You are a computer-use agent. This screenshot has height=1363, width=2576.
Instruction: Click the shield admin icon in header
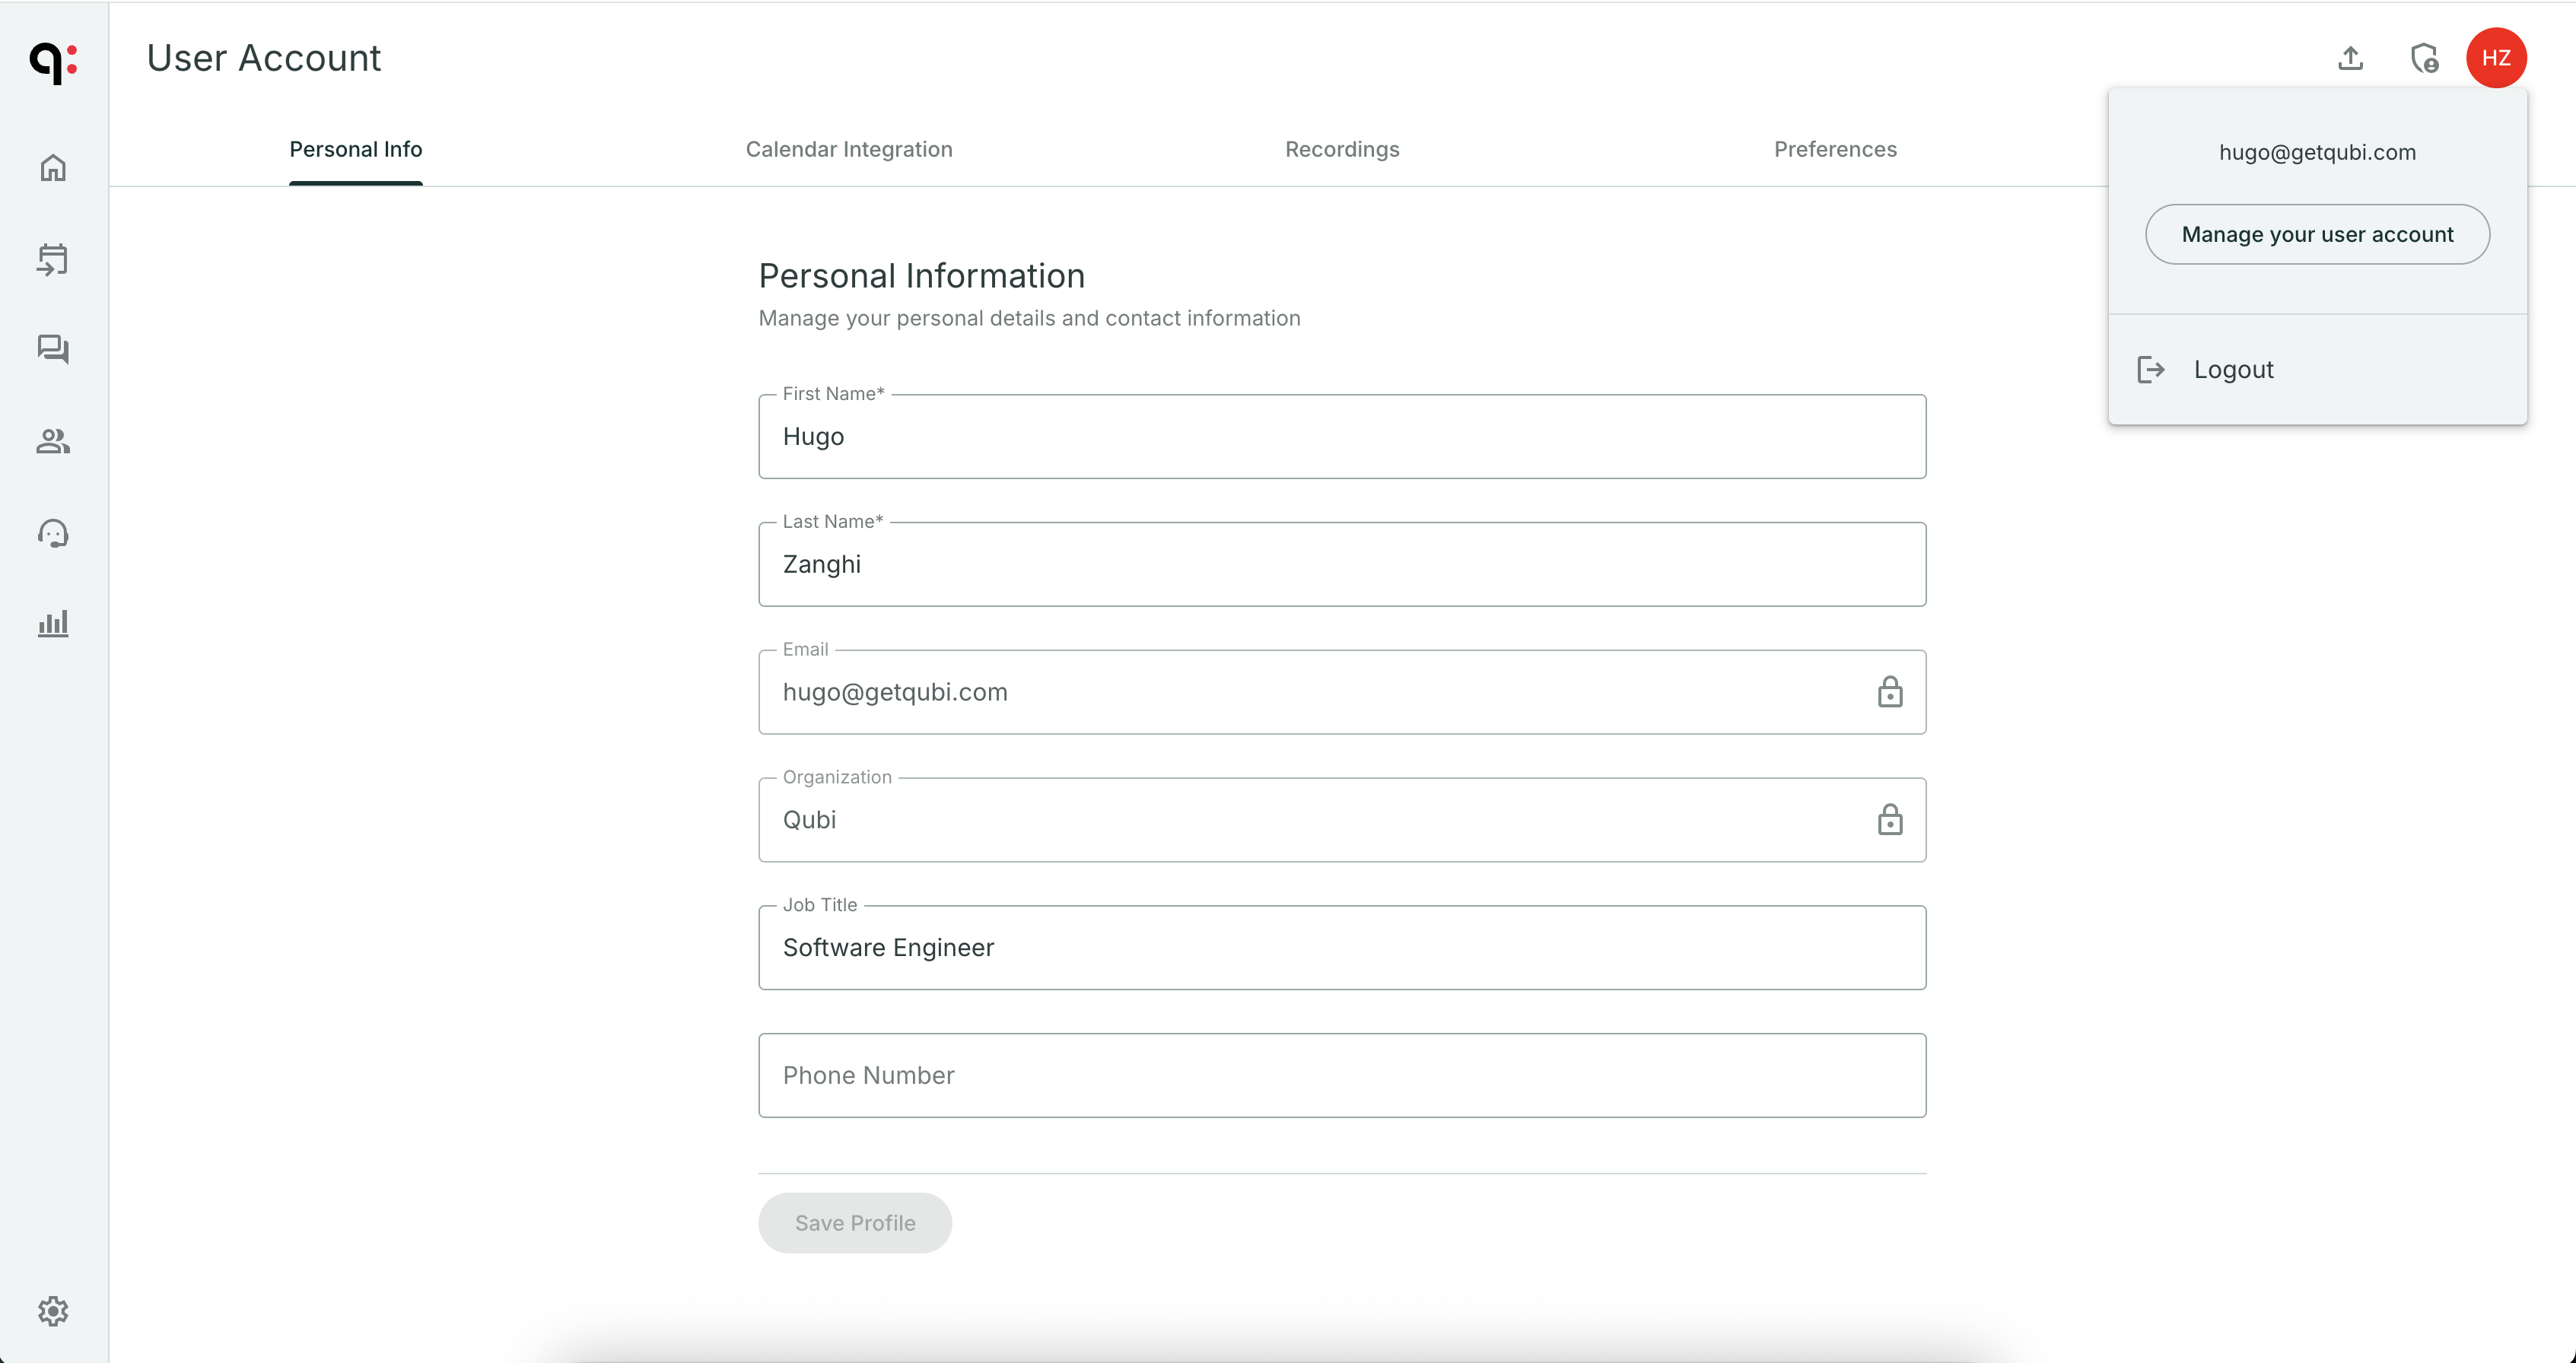[x=2424, y=58]
